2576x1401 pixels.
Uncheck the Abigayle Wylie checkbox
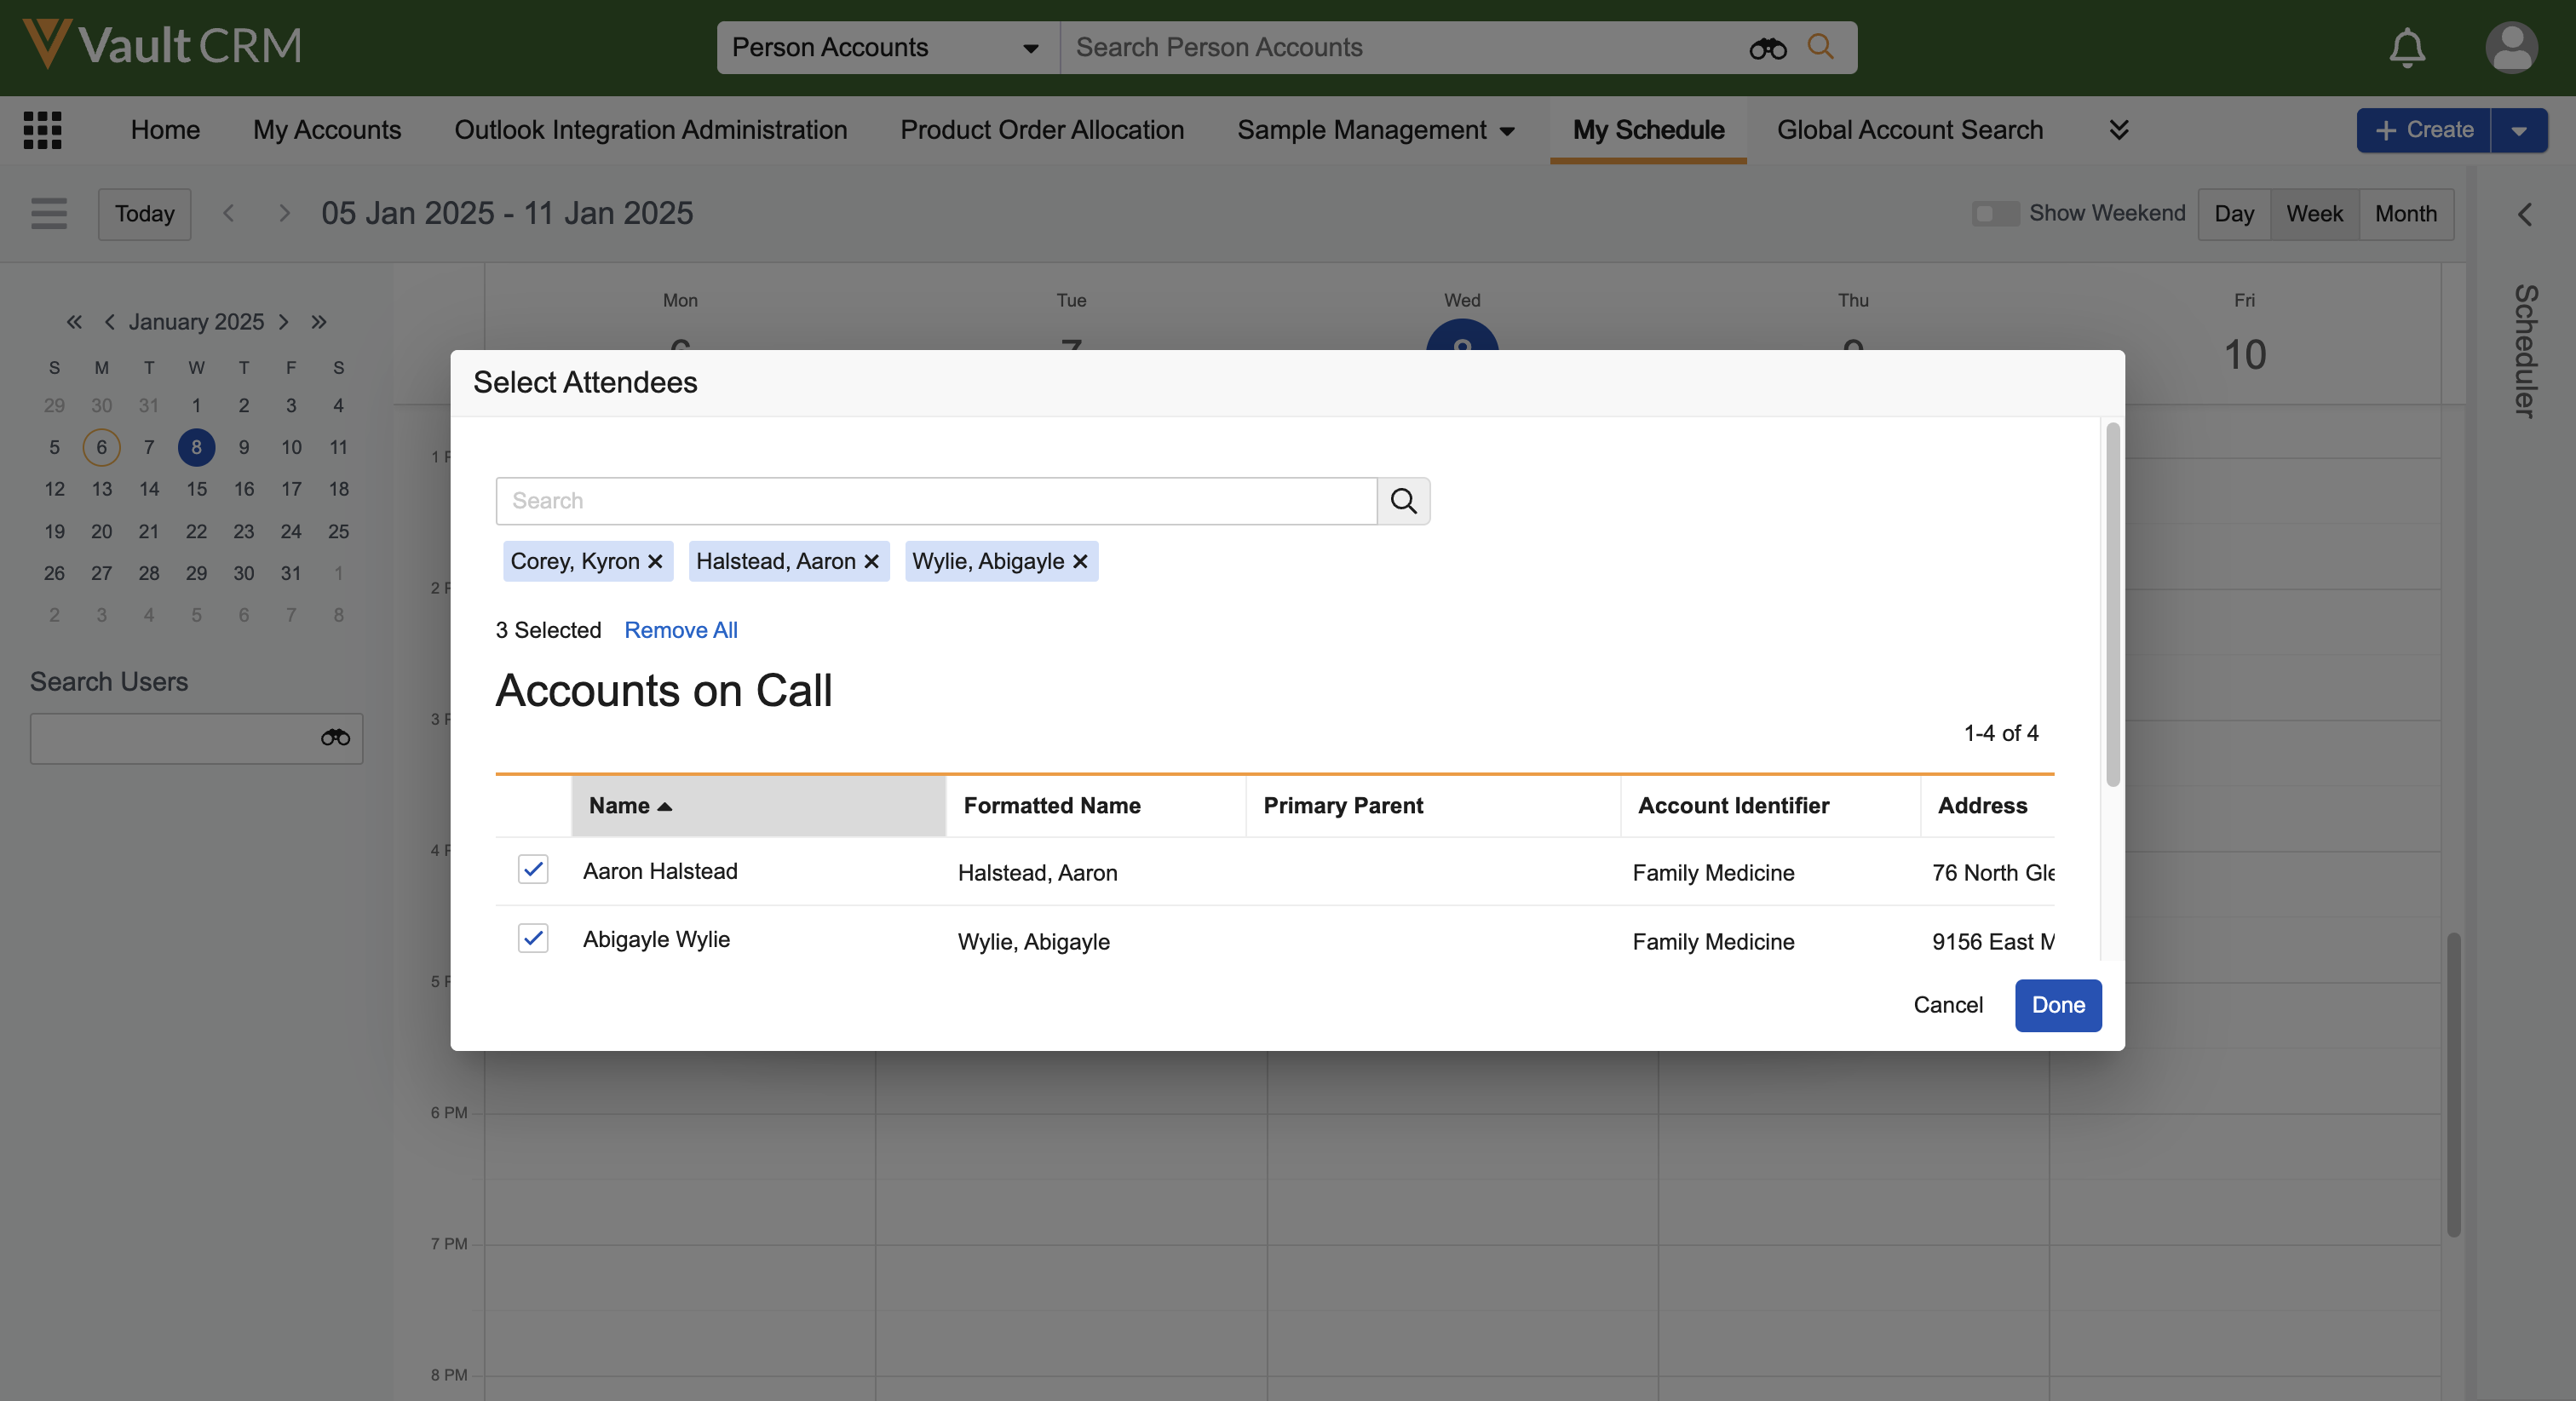point(533,938)
